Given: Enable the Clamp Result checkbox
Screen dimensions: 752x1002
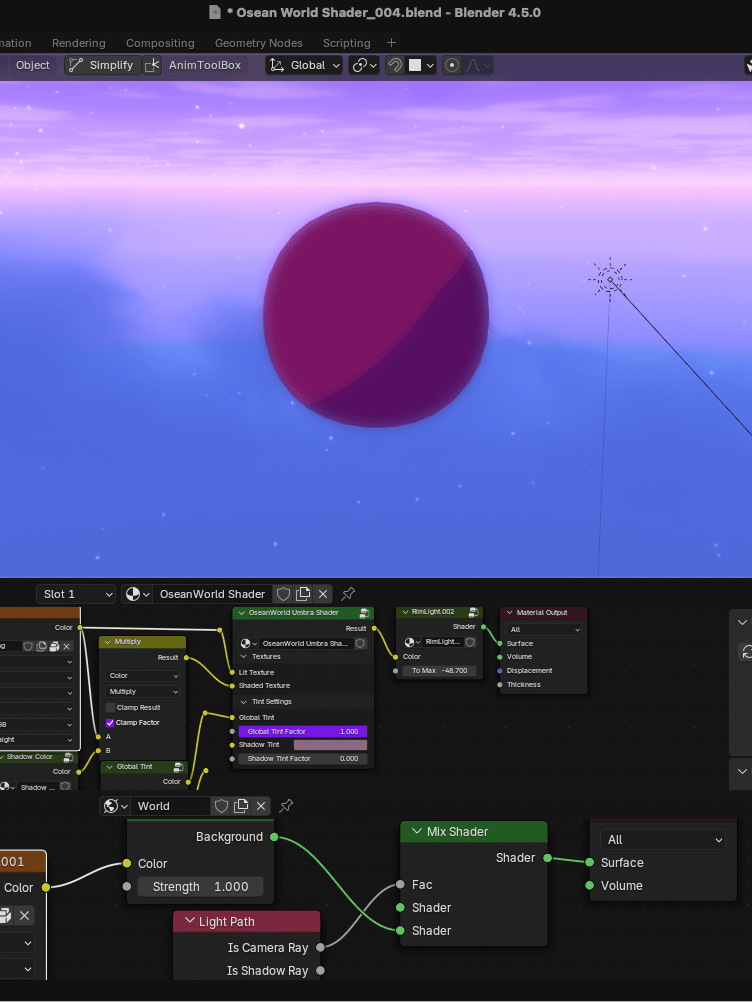Looking at the screenshot, I should click(110, 708).
